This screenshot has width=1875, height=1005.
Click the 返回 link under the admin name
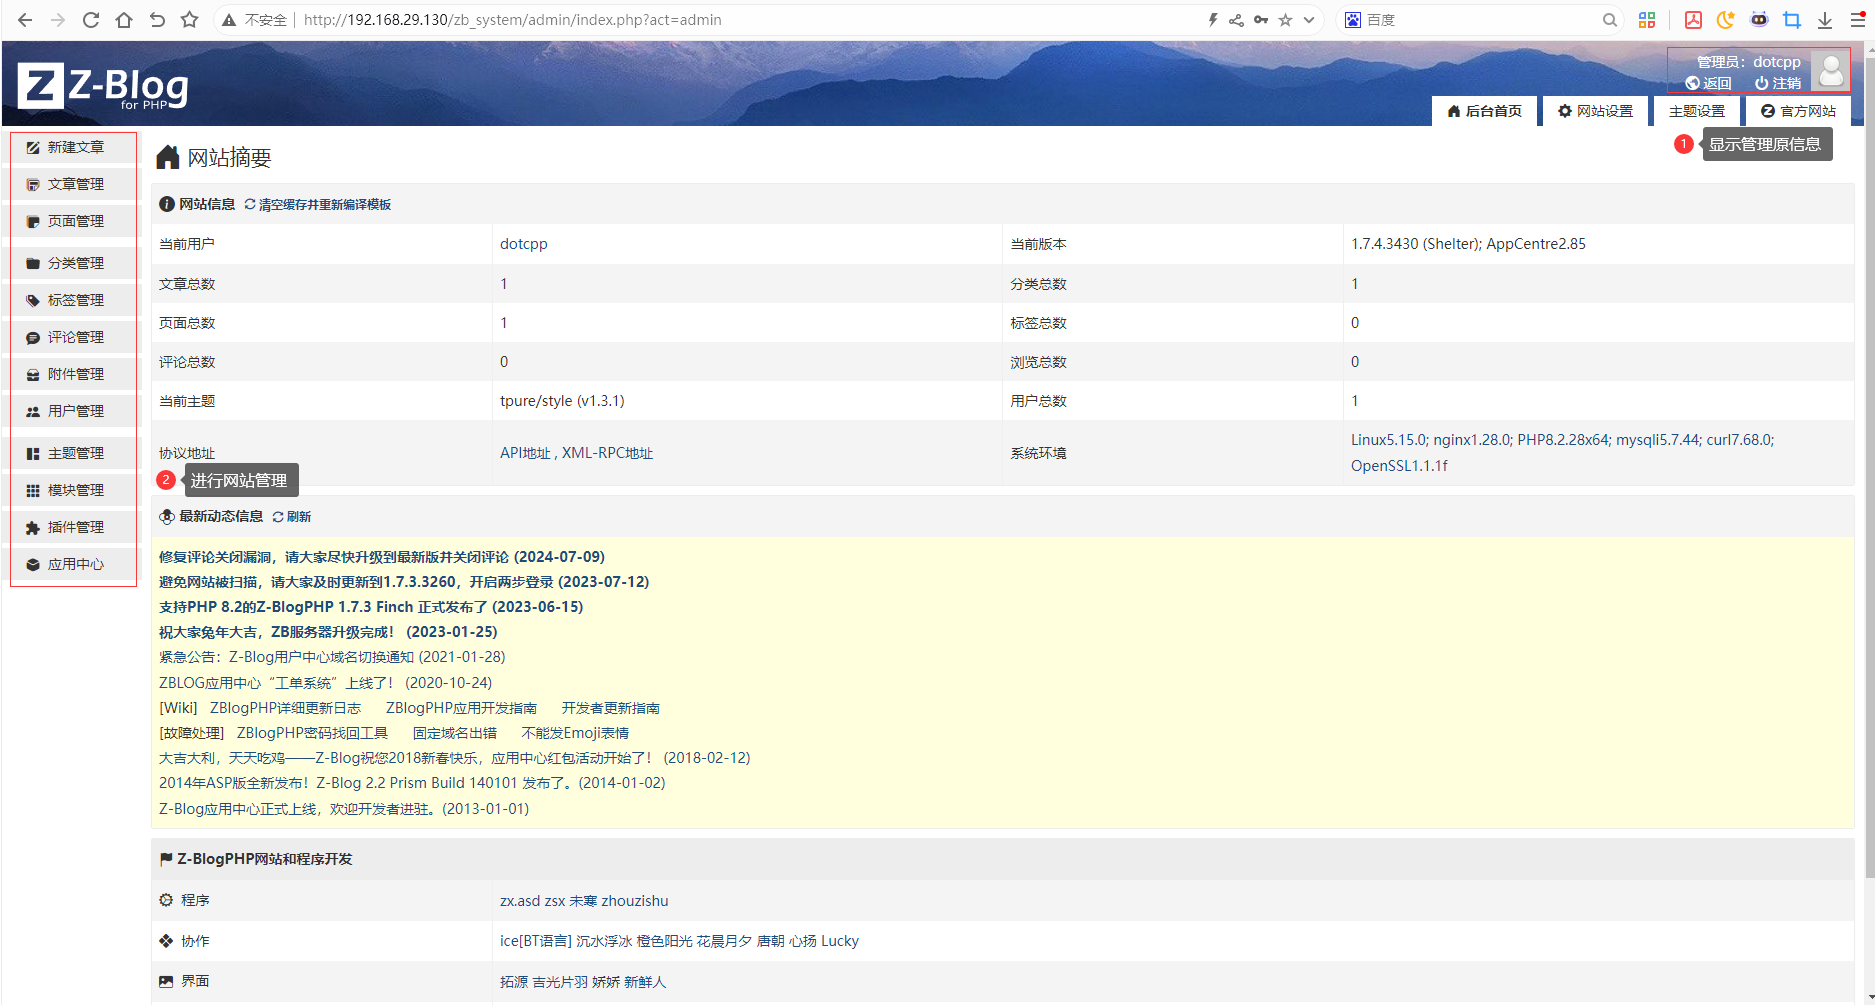(1708, 83)
